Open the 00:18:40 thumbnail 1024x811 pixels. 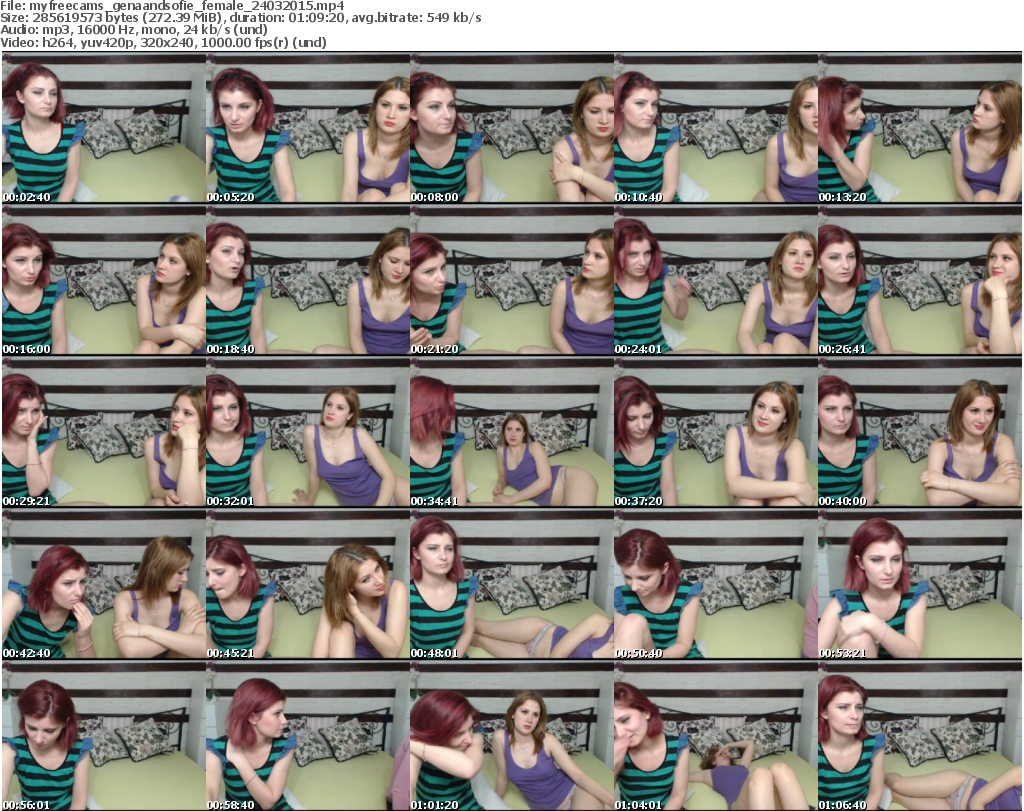pos(308,280)
